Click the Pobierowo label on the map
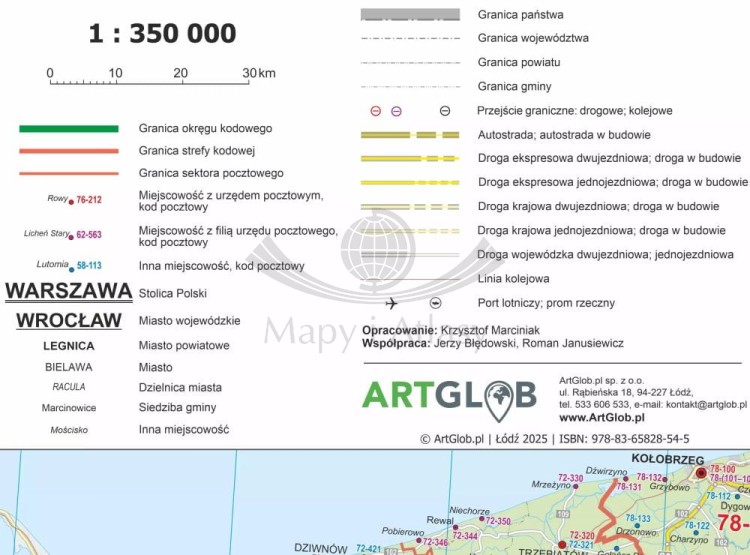 coord(403,531)
